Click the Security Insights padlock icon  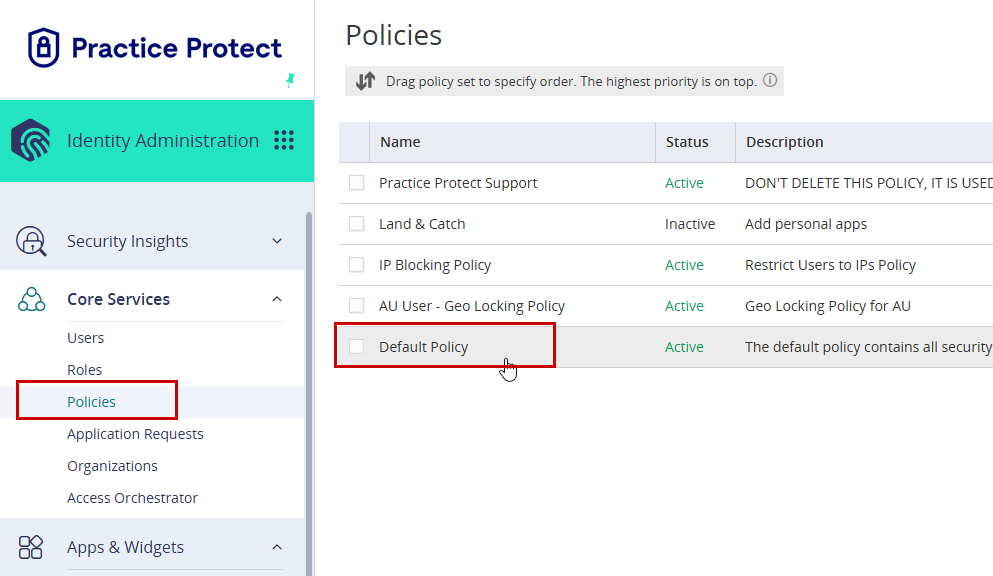click(31, 241)
